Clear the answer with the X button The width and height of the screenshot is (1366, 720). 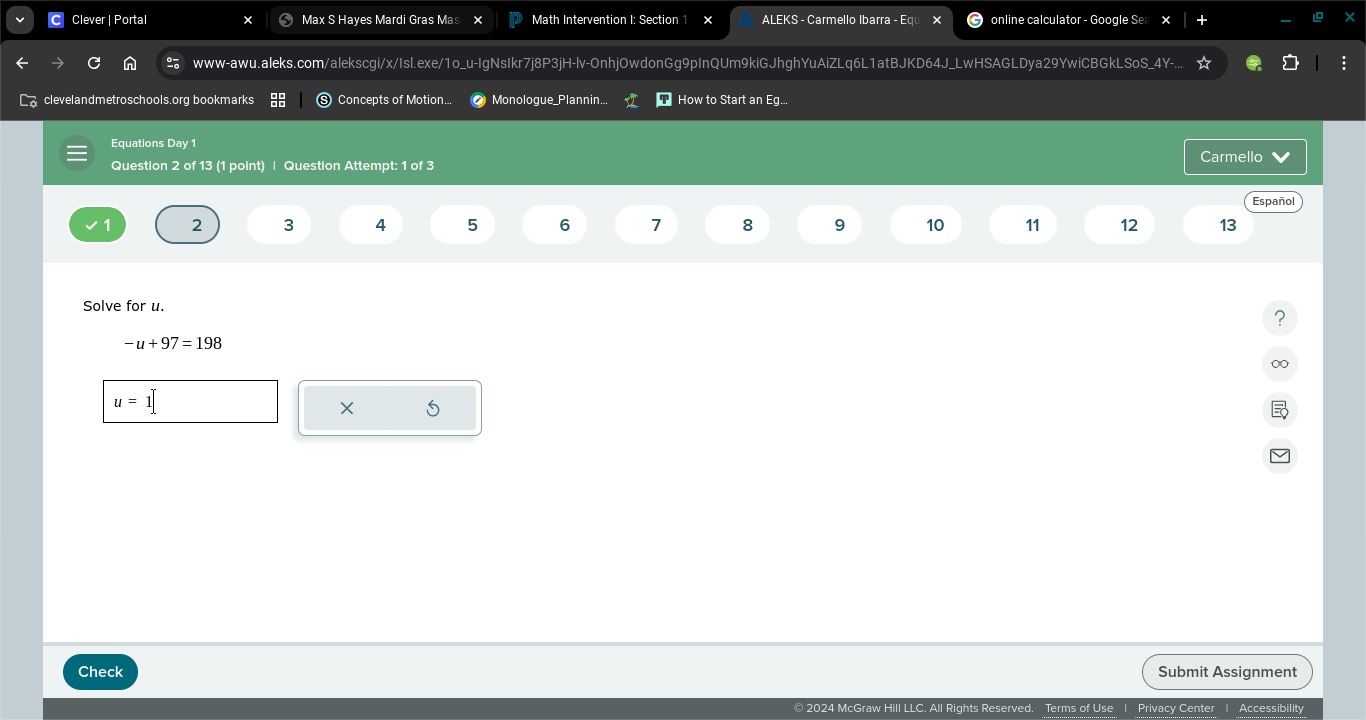347,408
